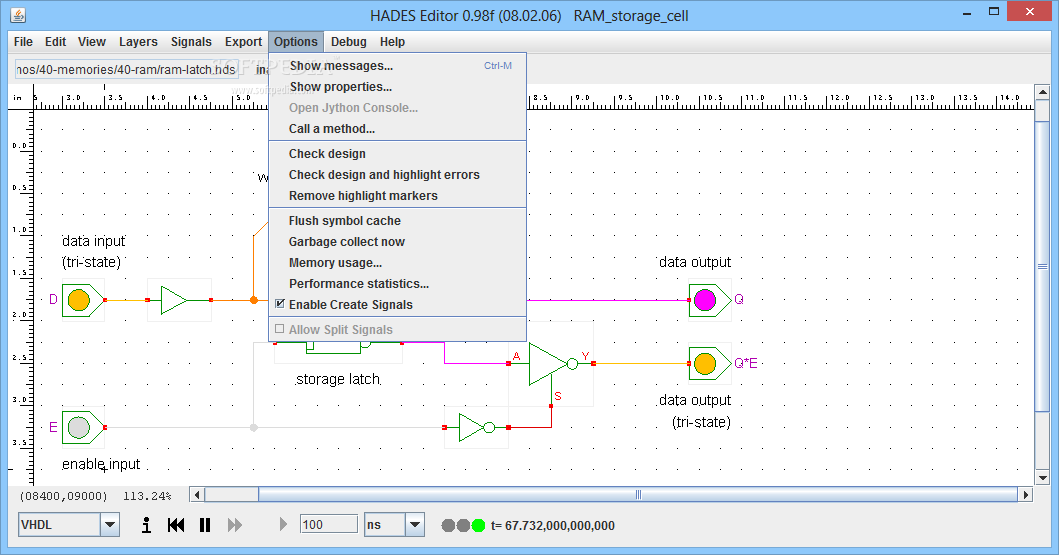This screenshot has height=555, width=1059.
Task: Open the Signals menu
Action: click(x=191, y=42)
